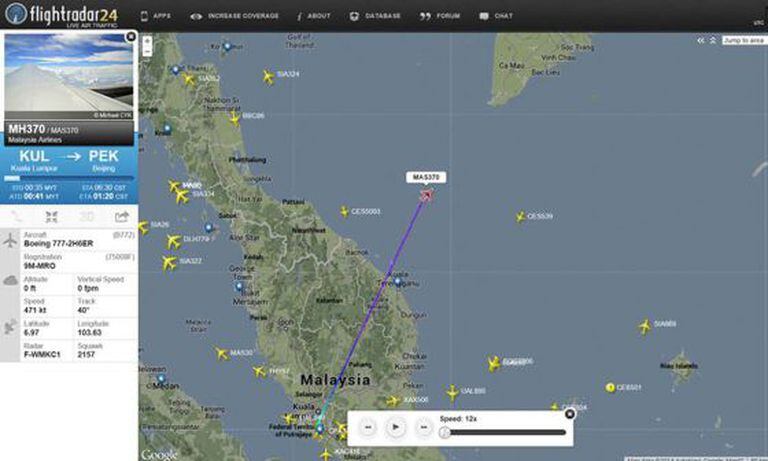Click the aircraft photo thumbnail

click(x=69, y=76)
